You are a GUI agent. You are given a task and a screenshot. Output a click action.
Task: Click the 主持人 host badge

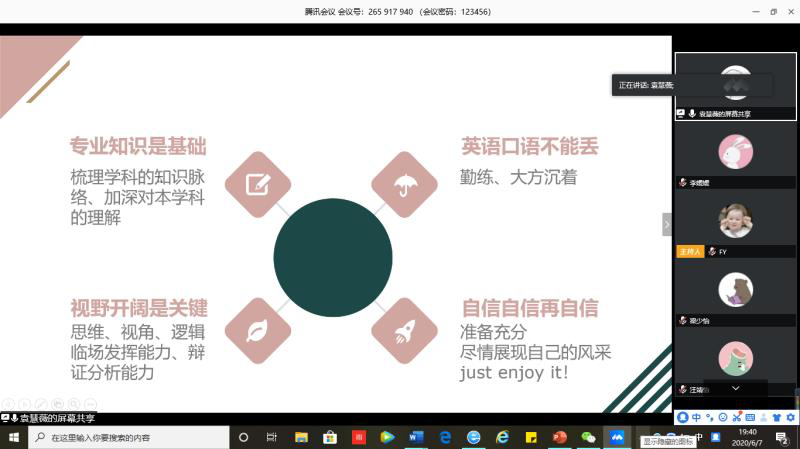(x=690, y=252)
